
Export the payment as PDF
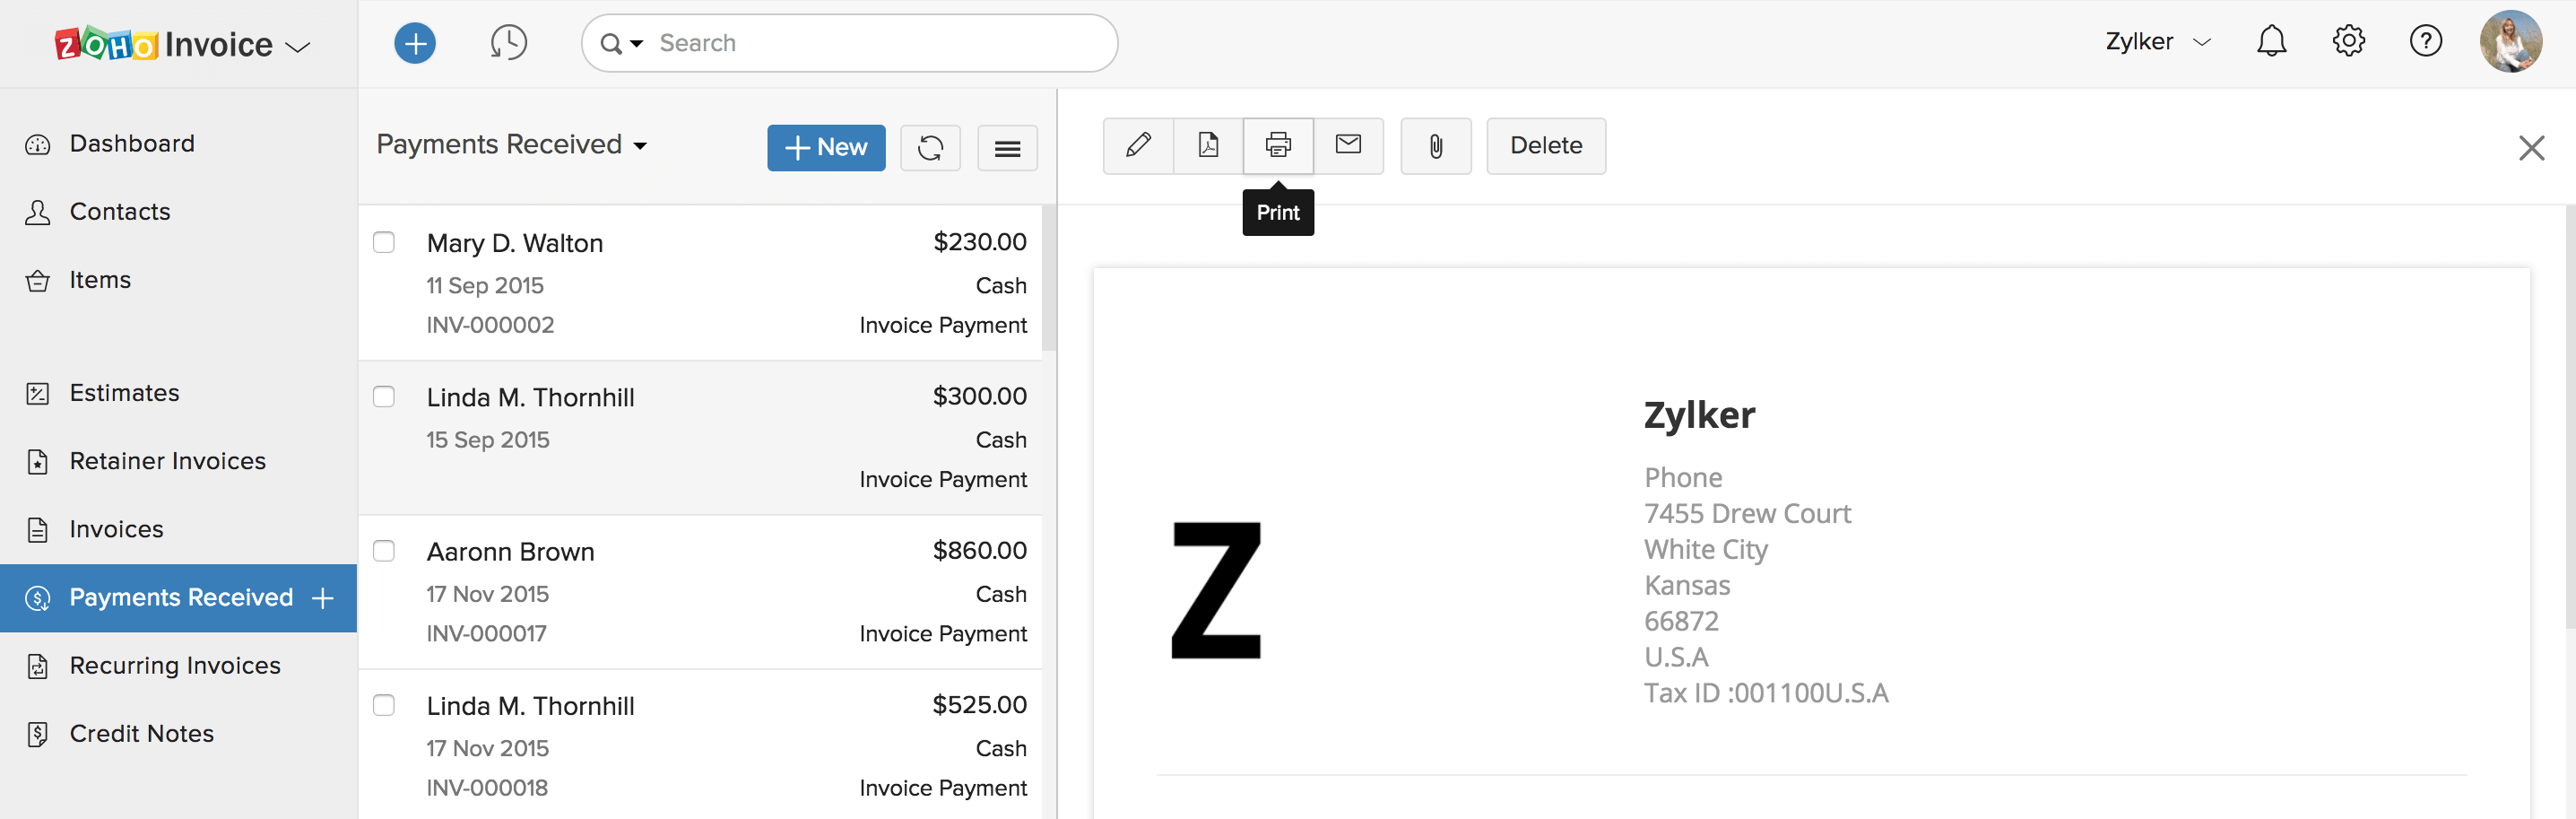1208,146
